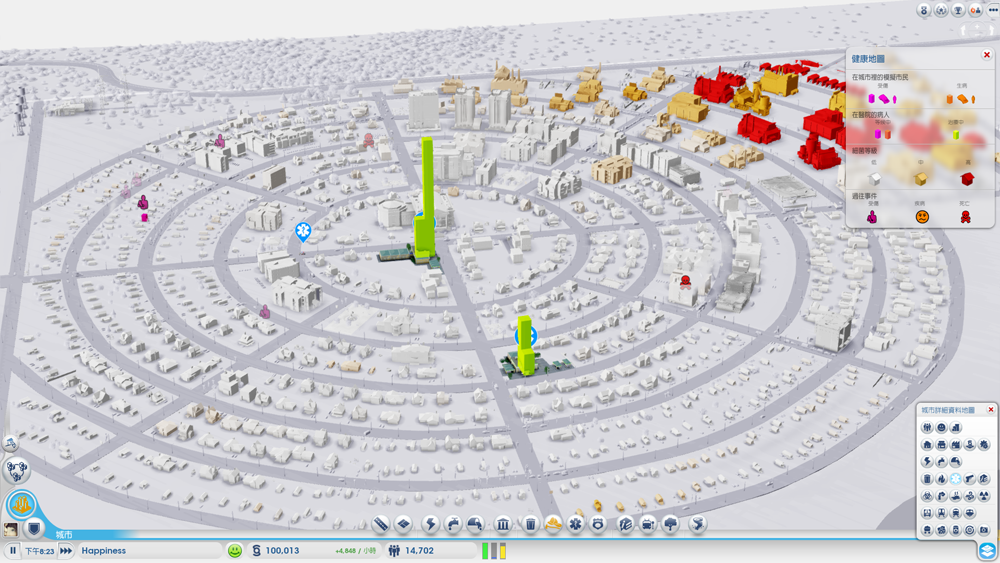Click the RCI demand bars

pyautogui.click(x=494, y=550)
